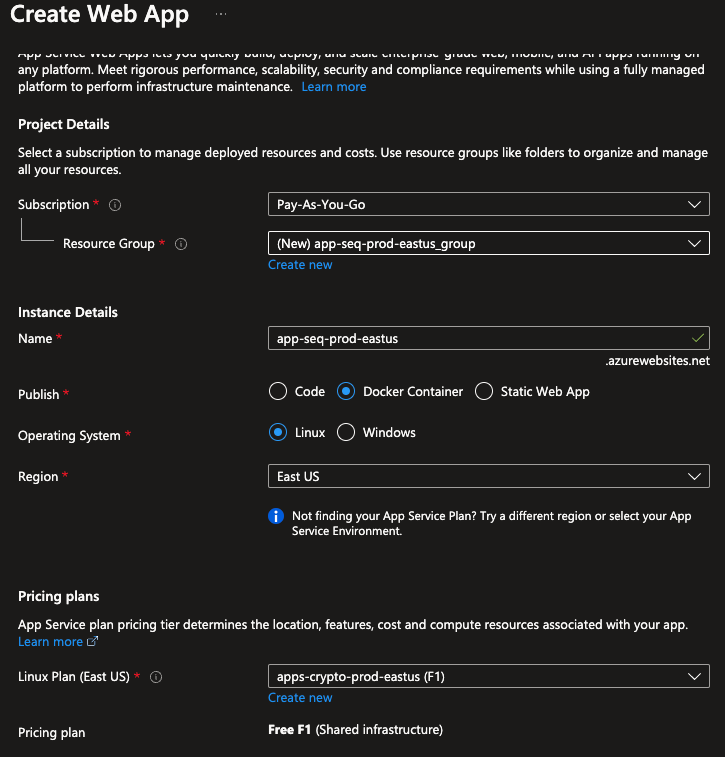725x757 pixels.
Task: Choose Windows as the operating system
Action: tap(346, 433)
